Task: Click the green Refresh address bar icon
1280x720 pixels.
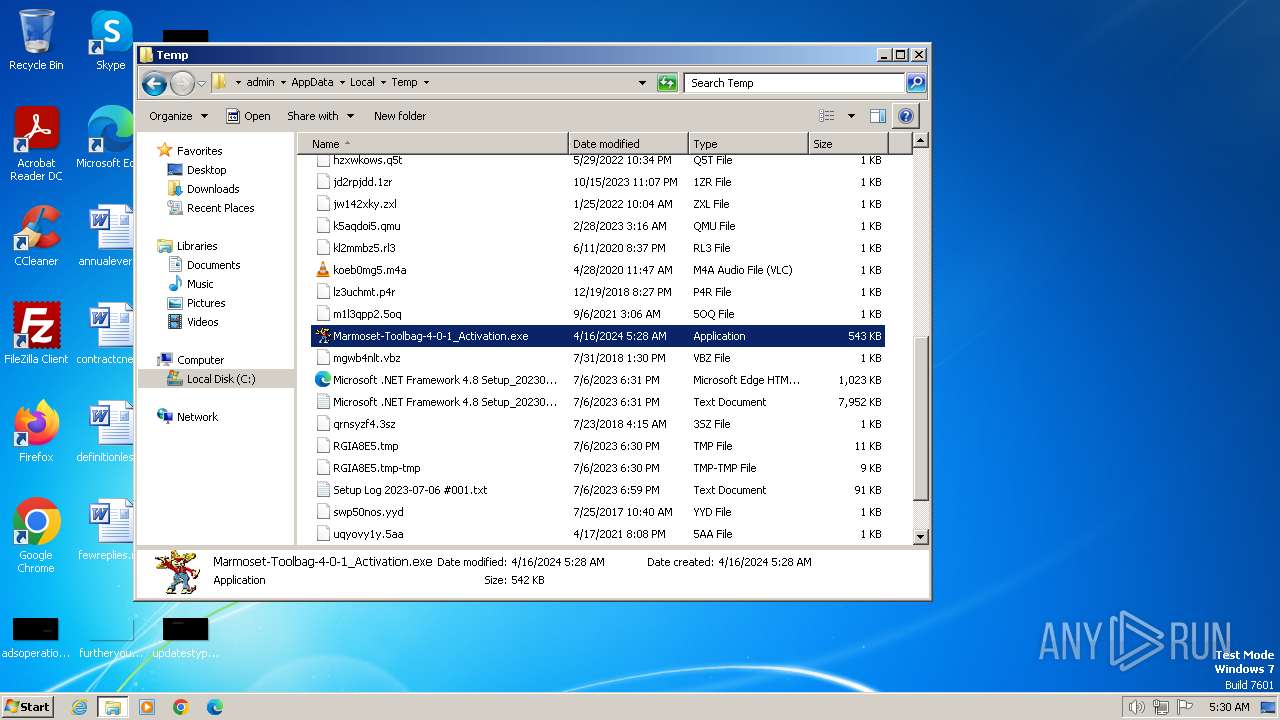Action: pyautogui.click(x=667, y=83)
